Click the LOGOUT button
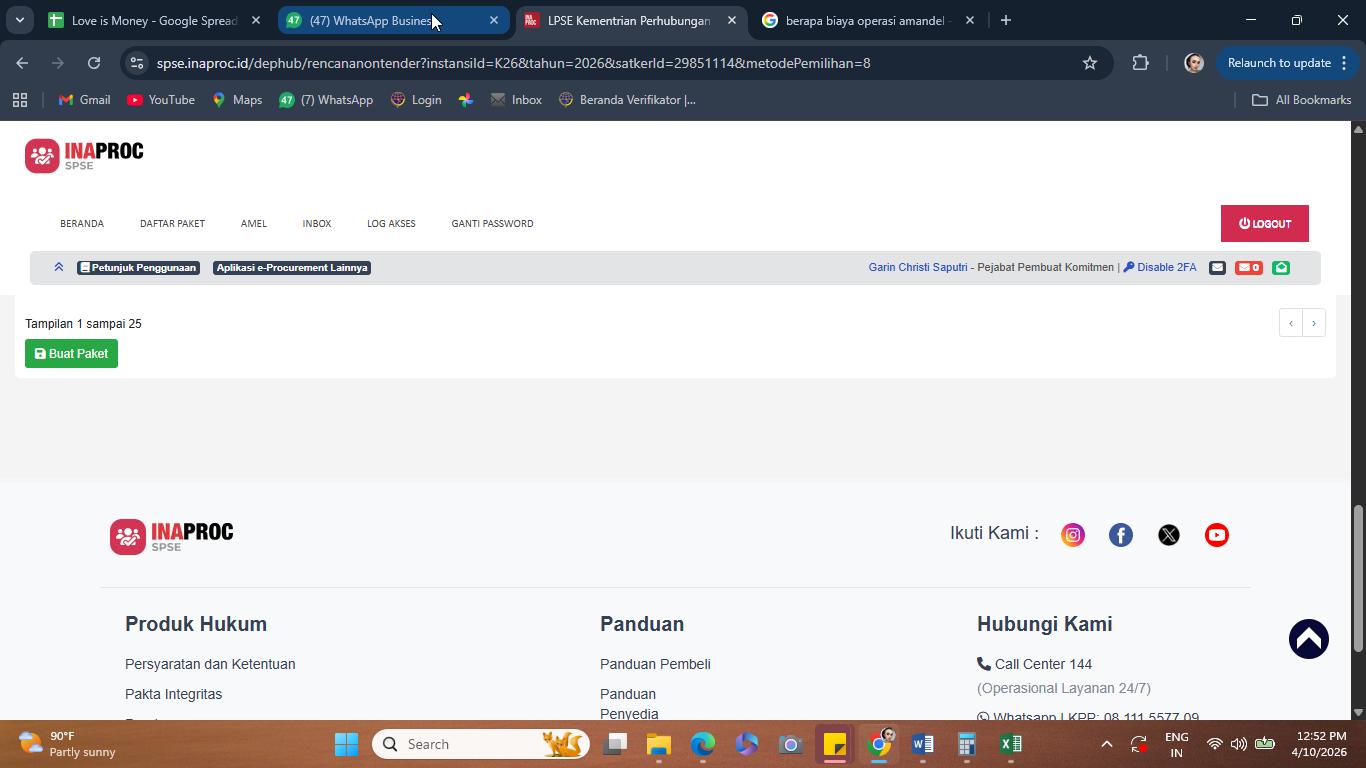1366x768 pixels. click(1265, 224)
